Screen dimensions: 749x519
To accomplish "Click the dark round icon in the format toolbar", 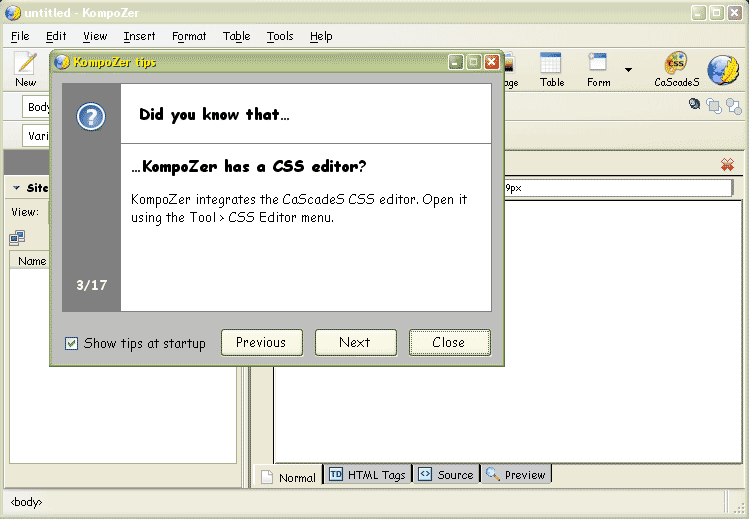I will [694, 104].
